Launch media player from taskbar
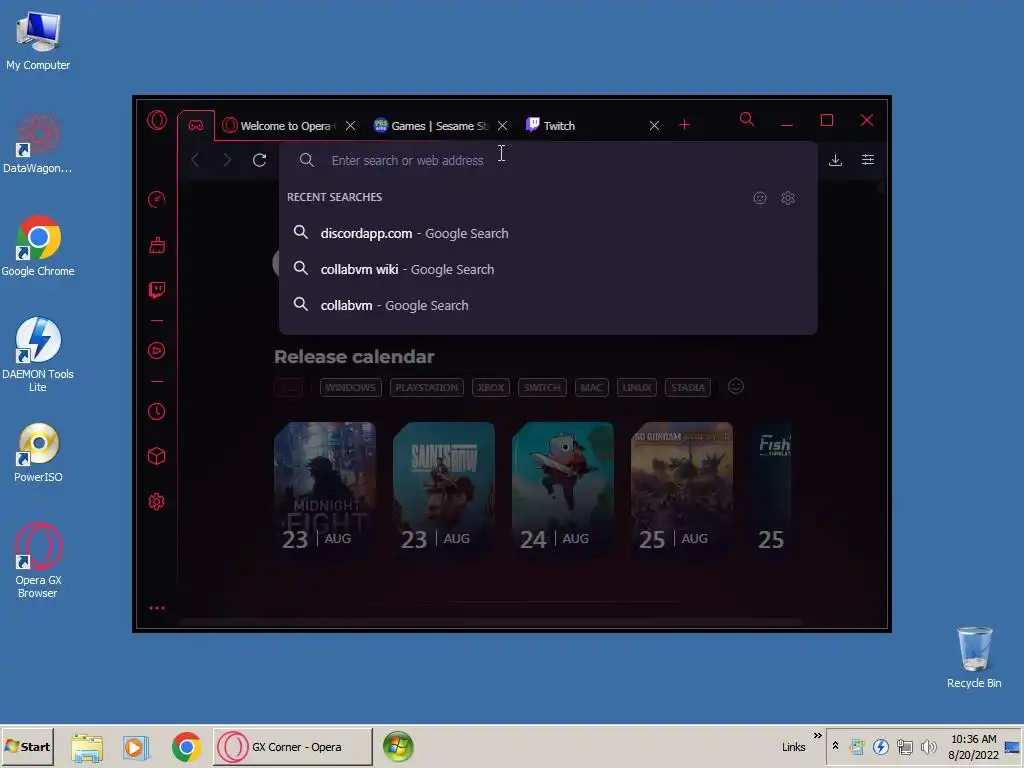 point(136,747)
